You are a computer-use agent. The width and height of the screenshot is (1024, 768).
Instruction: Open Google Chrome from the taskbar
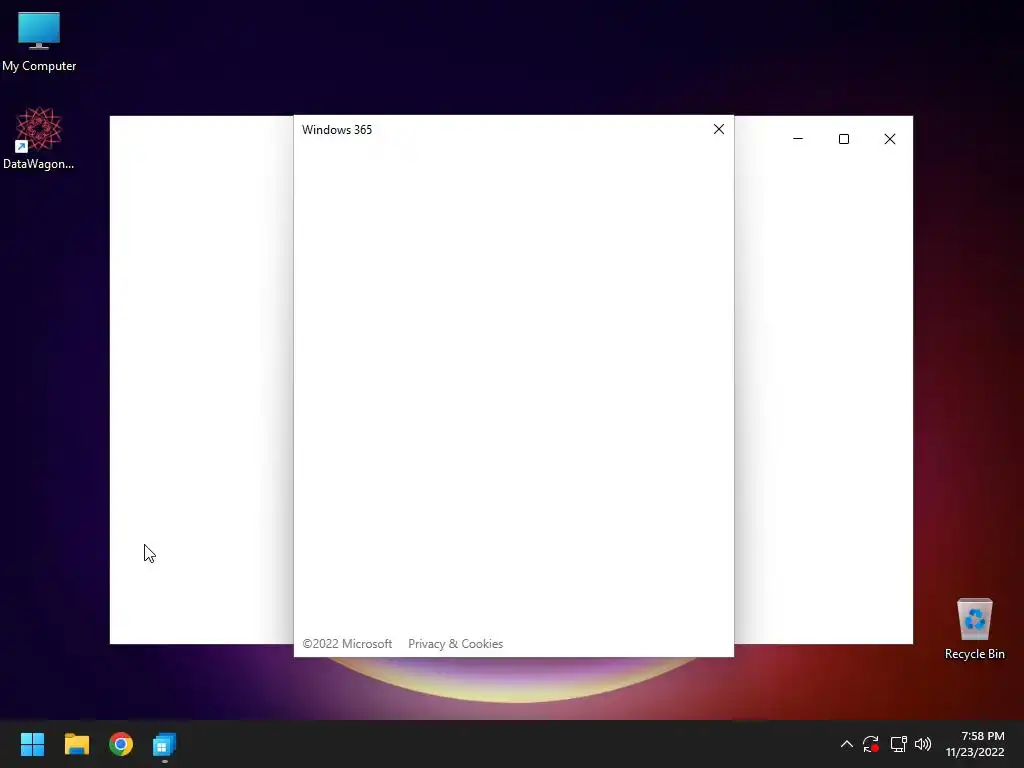121,744
